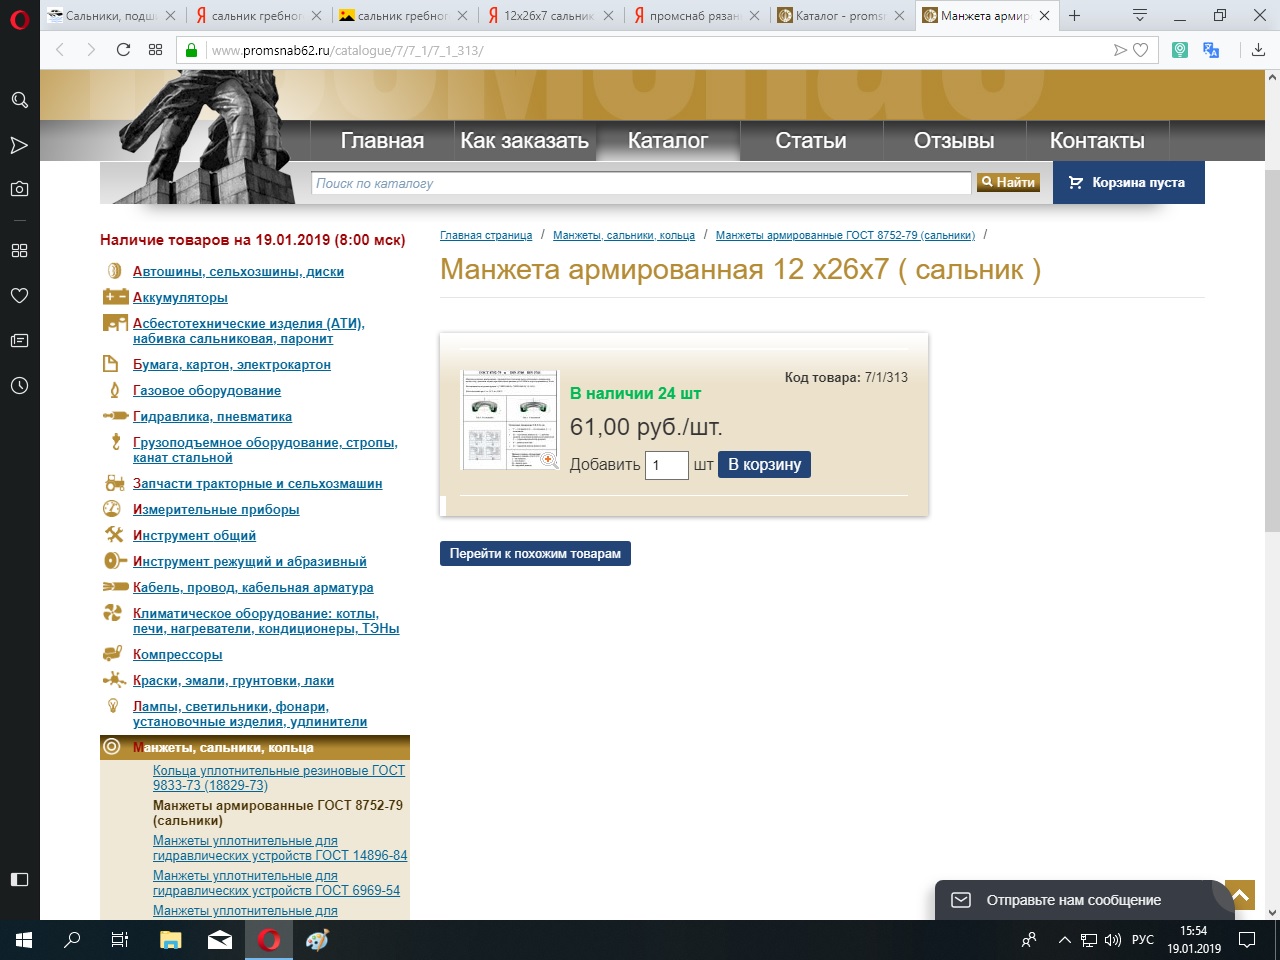This screenshot has height=960, width=1280.
Task: Open Opera menu logo button
Action: coord(19,18)
